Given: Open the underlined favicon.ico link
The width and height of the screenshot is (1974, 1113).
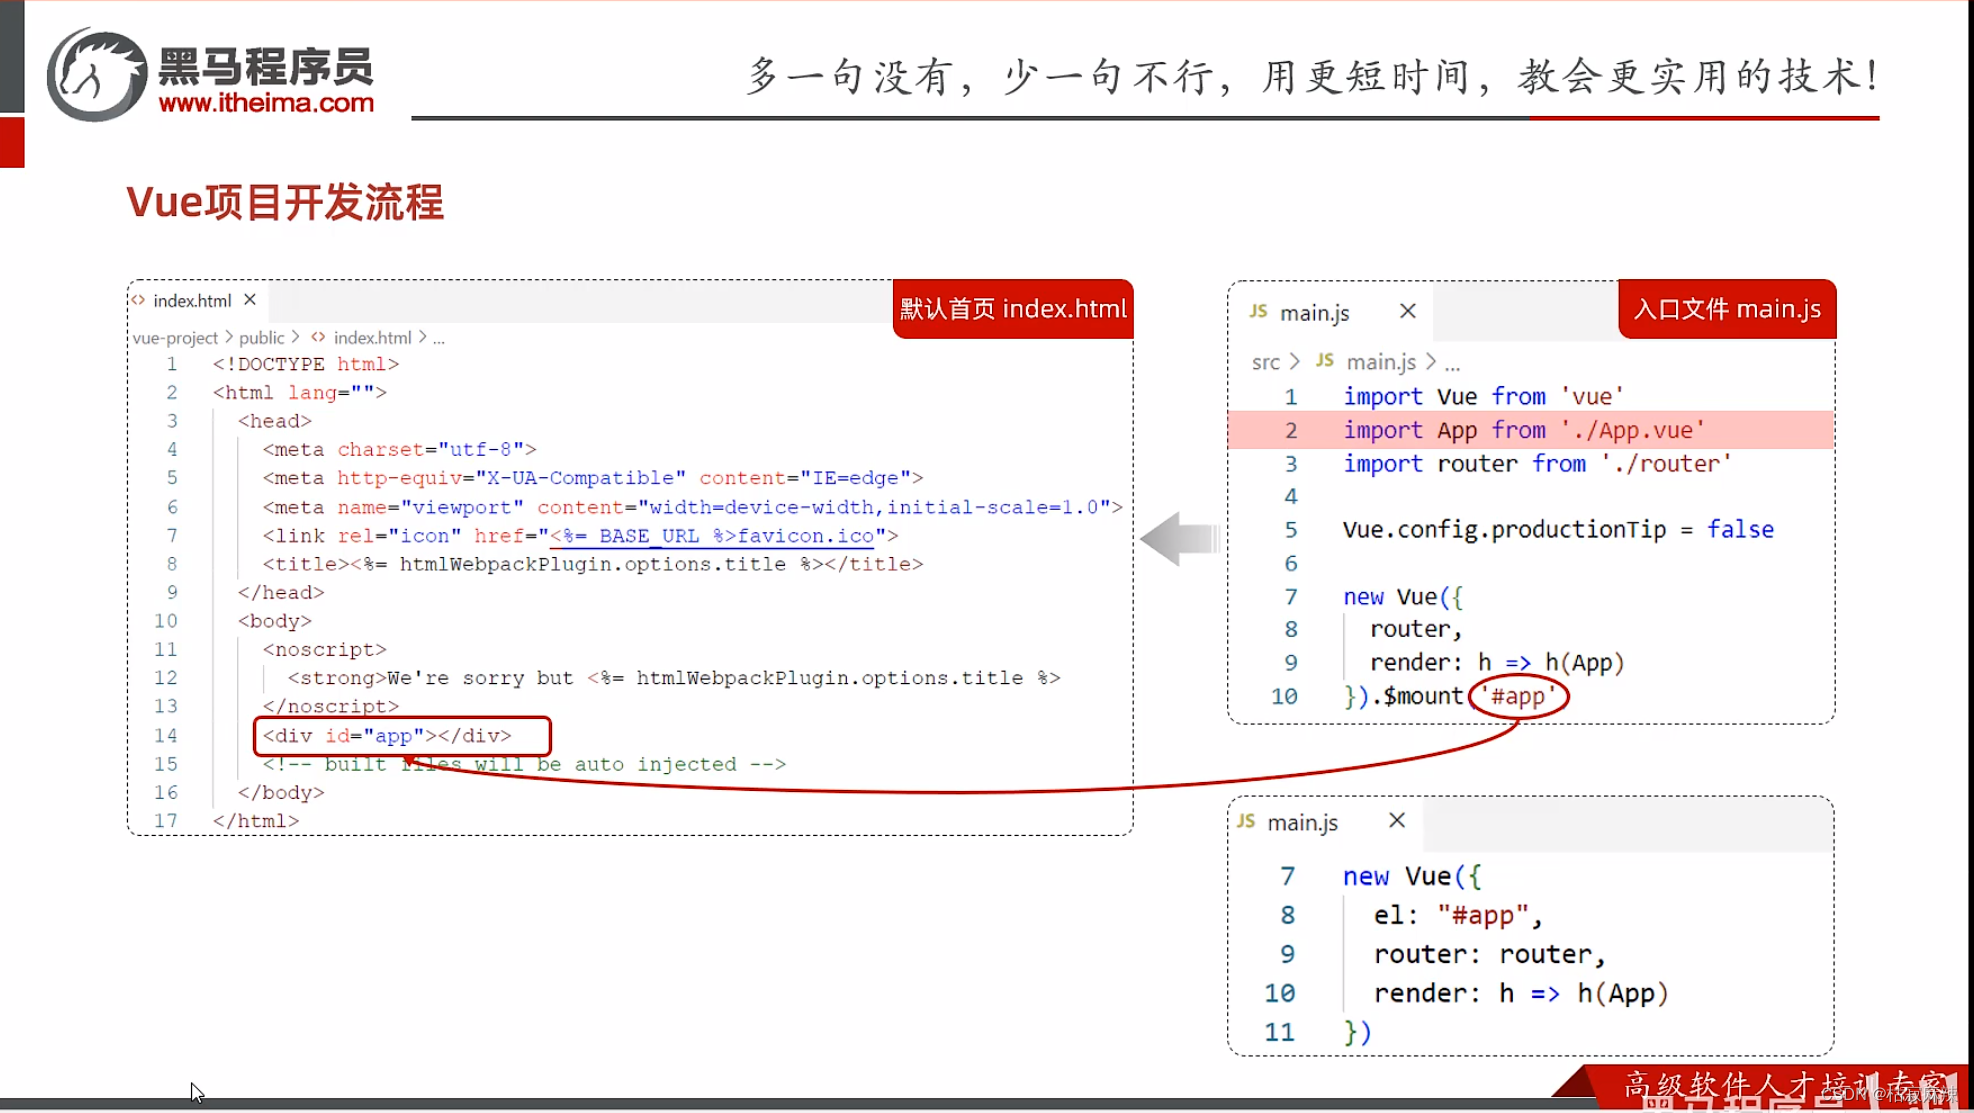Looking at the screenshot, I should click(x=715, y=535).
